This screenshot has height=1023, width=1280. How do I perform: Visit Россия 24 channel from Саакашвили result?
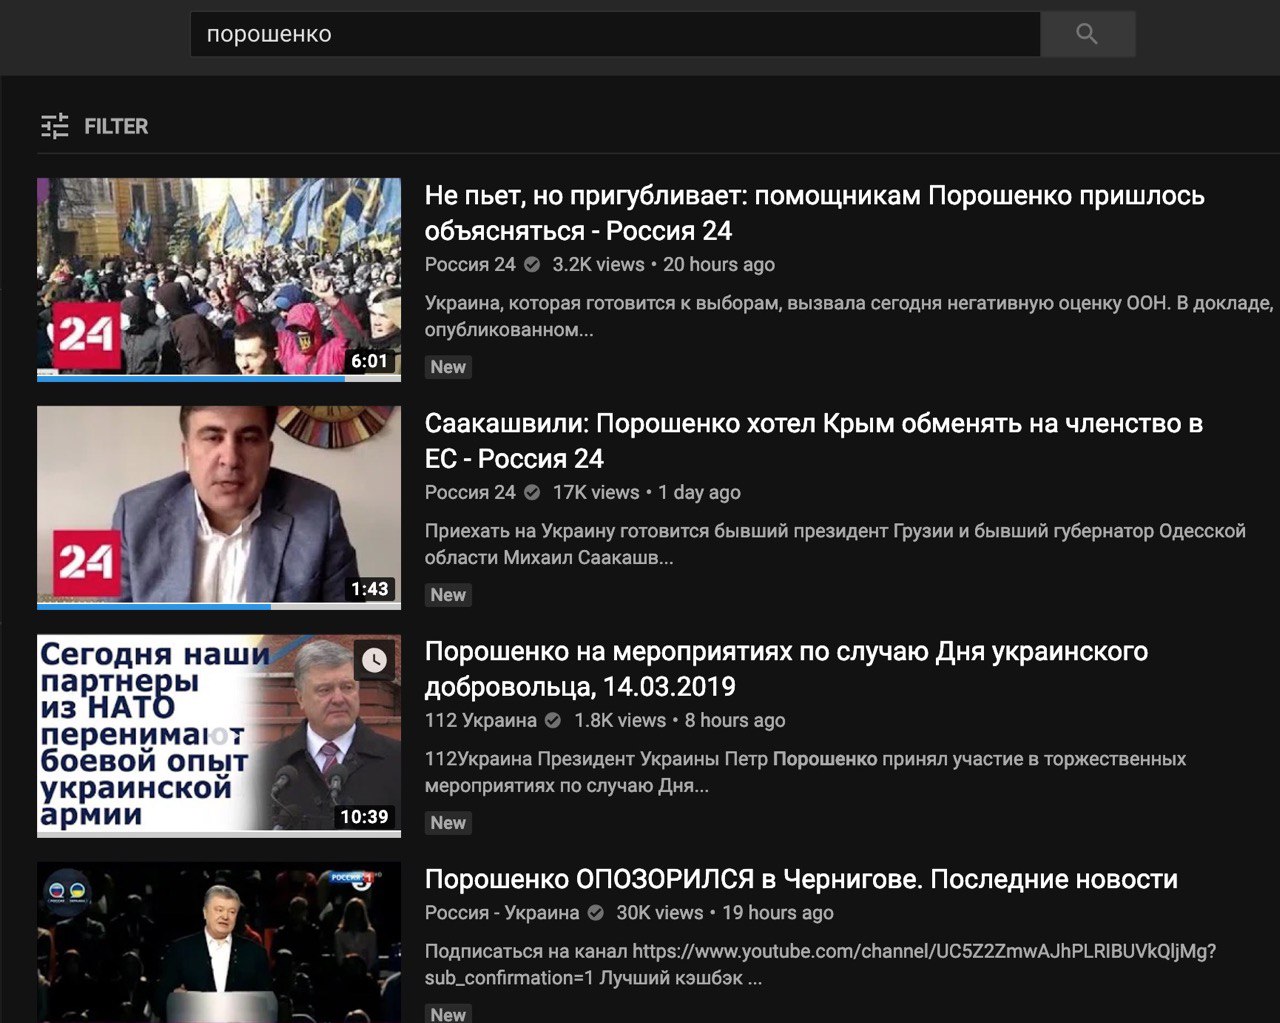point(470,493)
